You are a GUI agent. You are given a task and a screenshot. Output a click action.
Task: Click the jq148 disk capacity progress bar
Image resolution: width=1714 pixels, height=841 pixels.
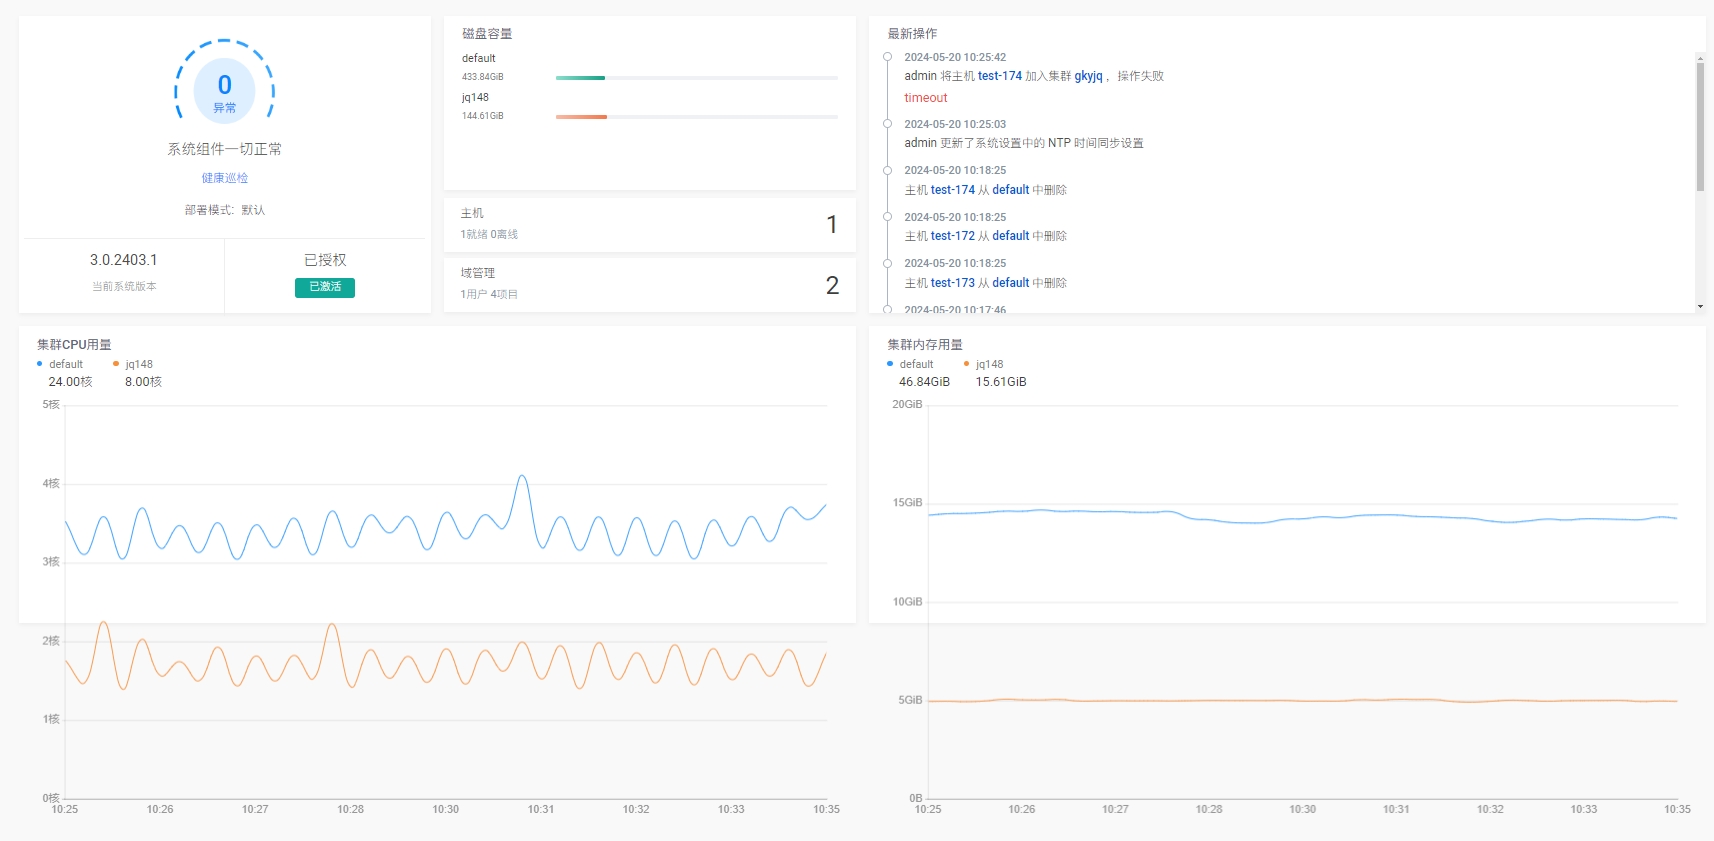(x=696, y=117)
